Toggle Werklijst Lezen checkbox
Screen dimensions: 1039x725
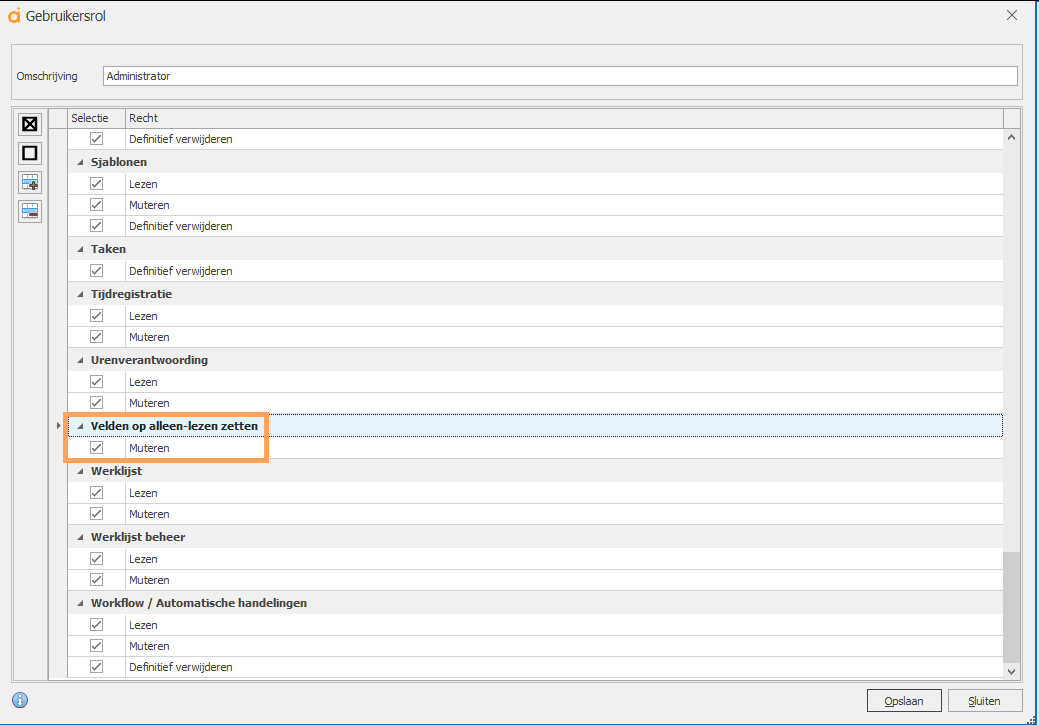[x=97, y=492]
